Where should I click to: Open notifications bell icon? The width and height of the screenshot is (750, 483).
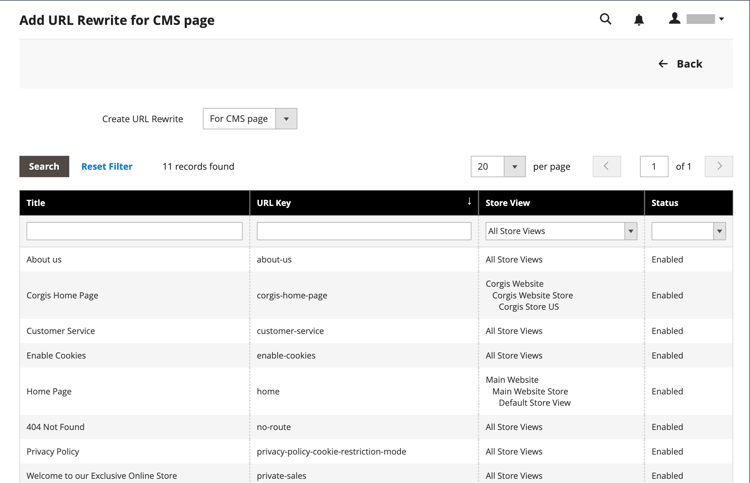(639, 20)
